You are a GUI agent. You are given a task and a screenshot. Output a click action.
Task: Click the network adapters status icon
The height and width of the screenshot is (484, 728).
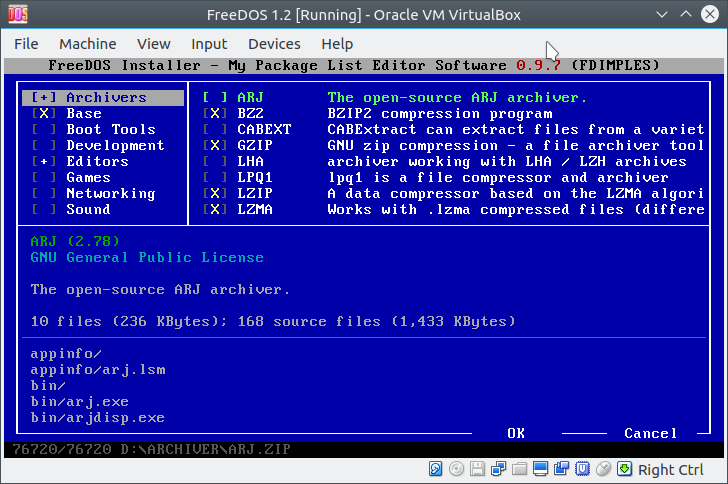[x=498, y=469]
